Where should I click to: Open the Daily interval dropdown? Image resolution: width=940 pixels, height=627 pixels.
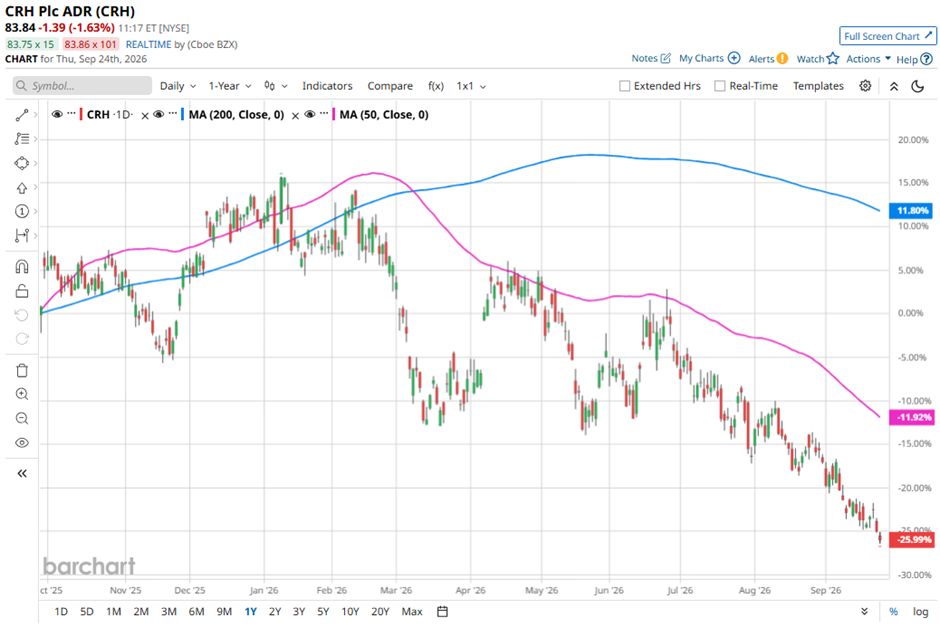coord(178,86)
